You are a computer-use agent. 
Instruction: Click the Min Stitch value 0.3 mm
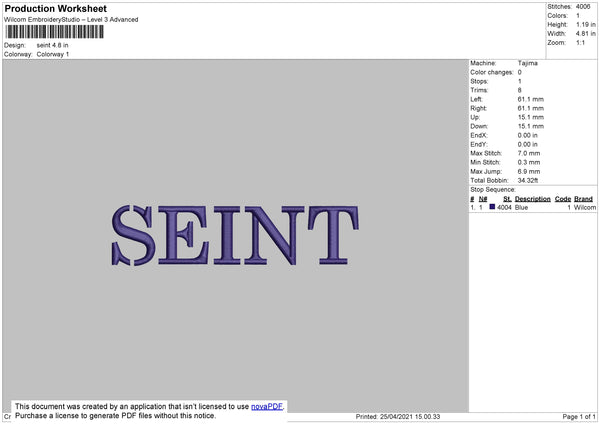(529, 163)
